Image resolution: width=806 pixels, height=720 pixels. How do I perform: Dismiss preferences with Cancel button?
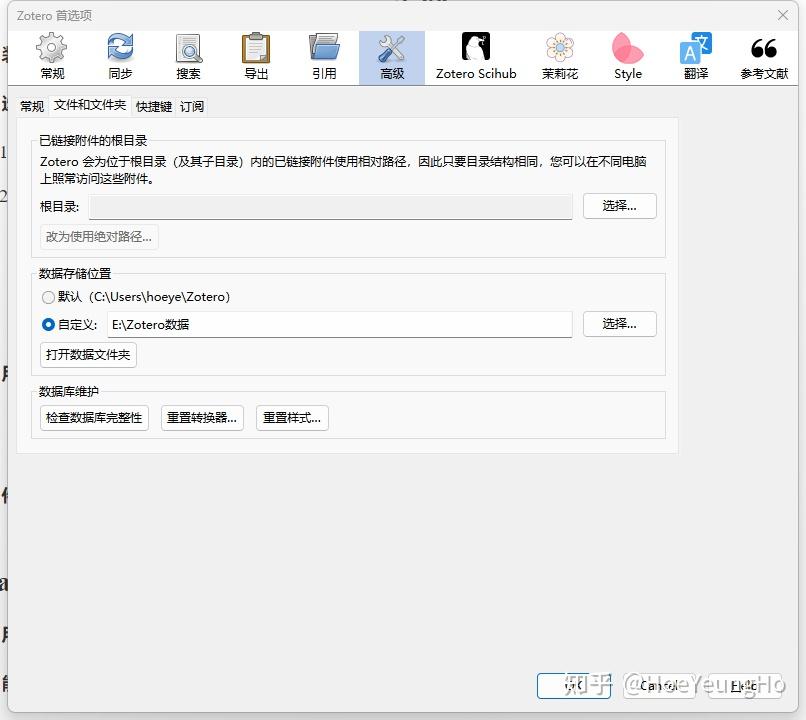point(659,686)
